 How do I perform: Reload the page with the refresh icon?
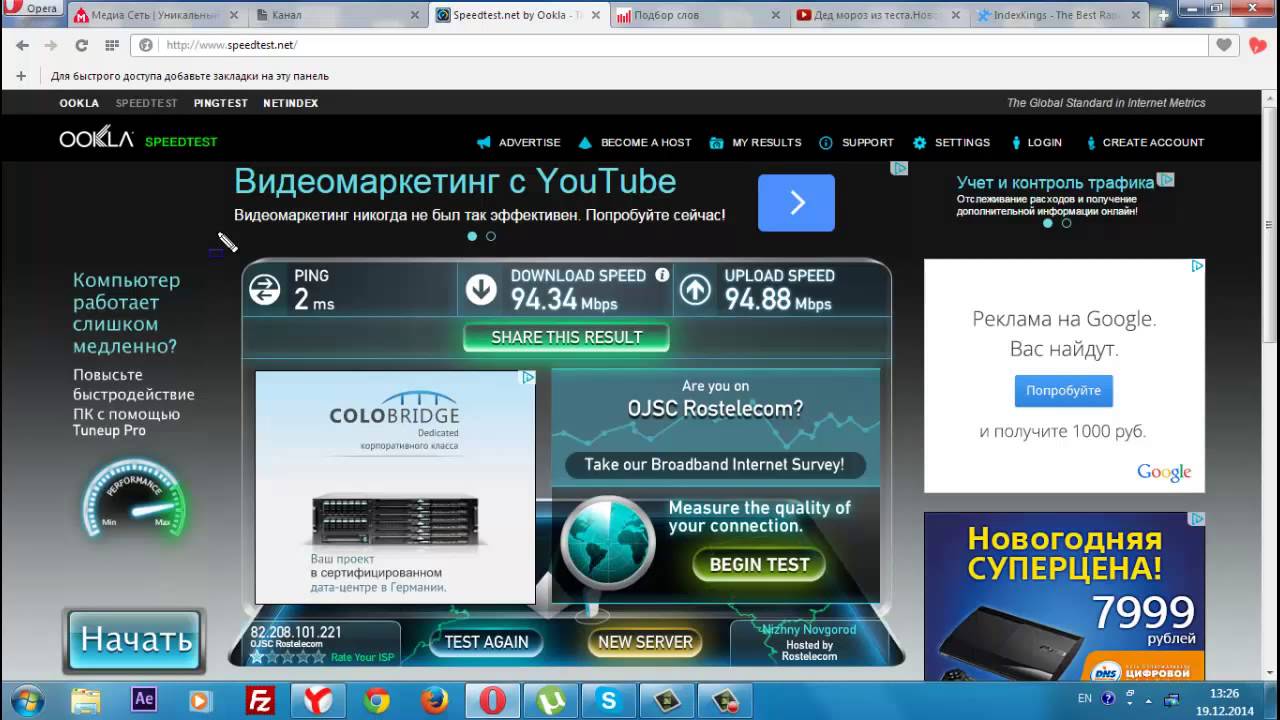[82, 45]
